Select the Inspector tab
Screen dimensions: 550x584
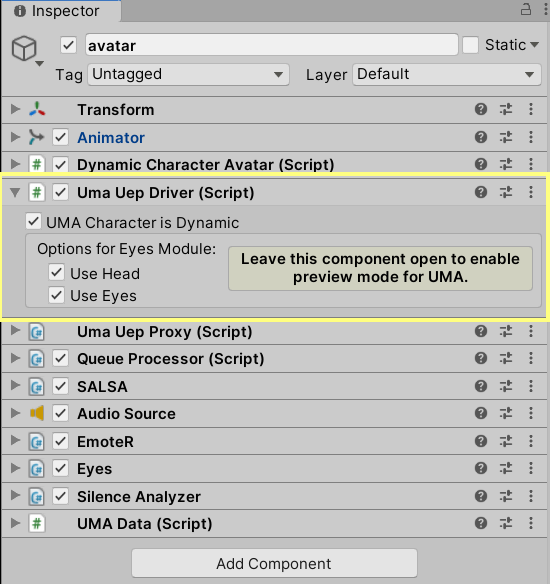click(61, 11)
